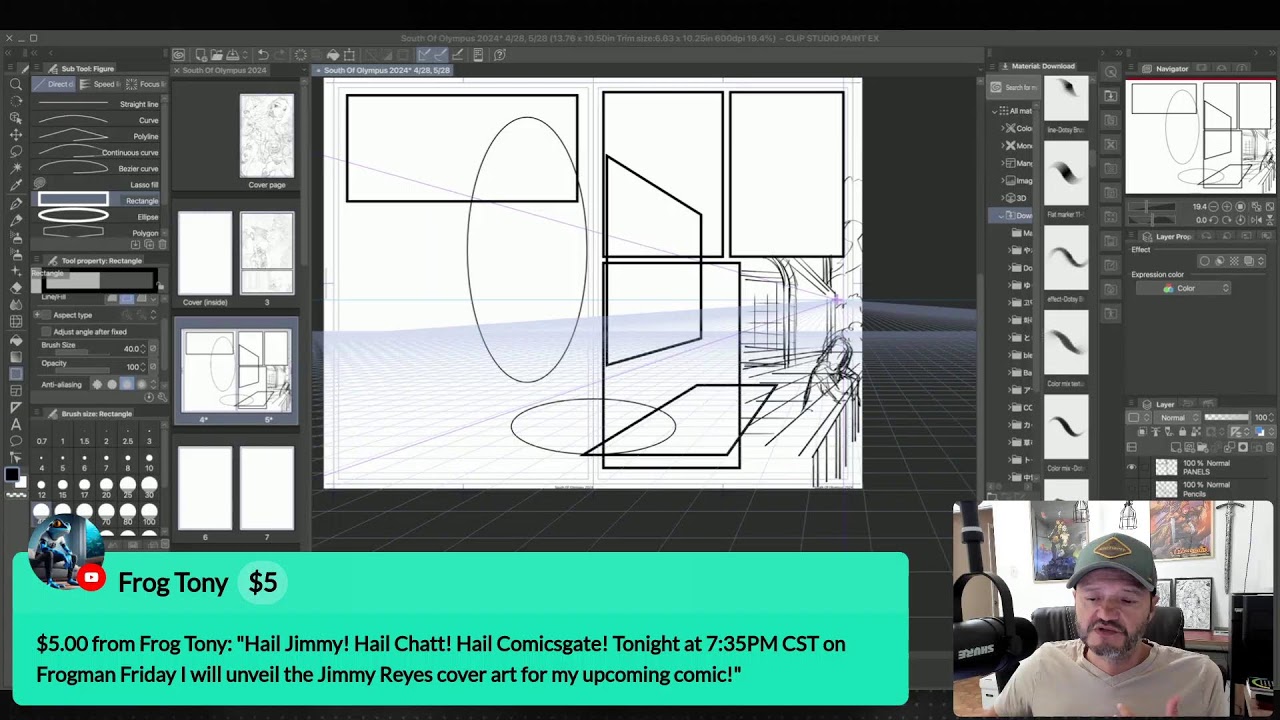Select the Pen tool

click(16, 203)
